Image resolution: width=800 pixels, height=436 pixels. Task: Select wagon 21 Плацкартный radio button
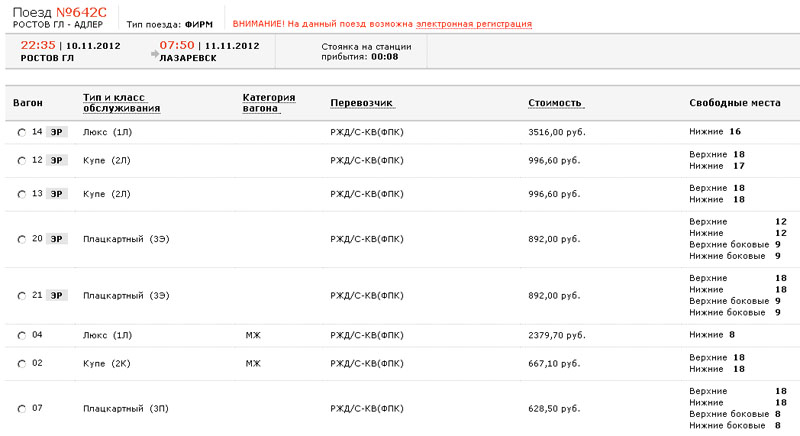22,295
